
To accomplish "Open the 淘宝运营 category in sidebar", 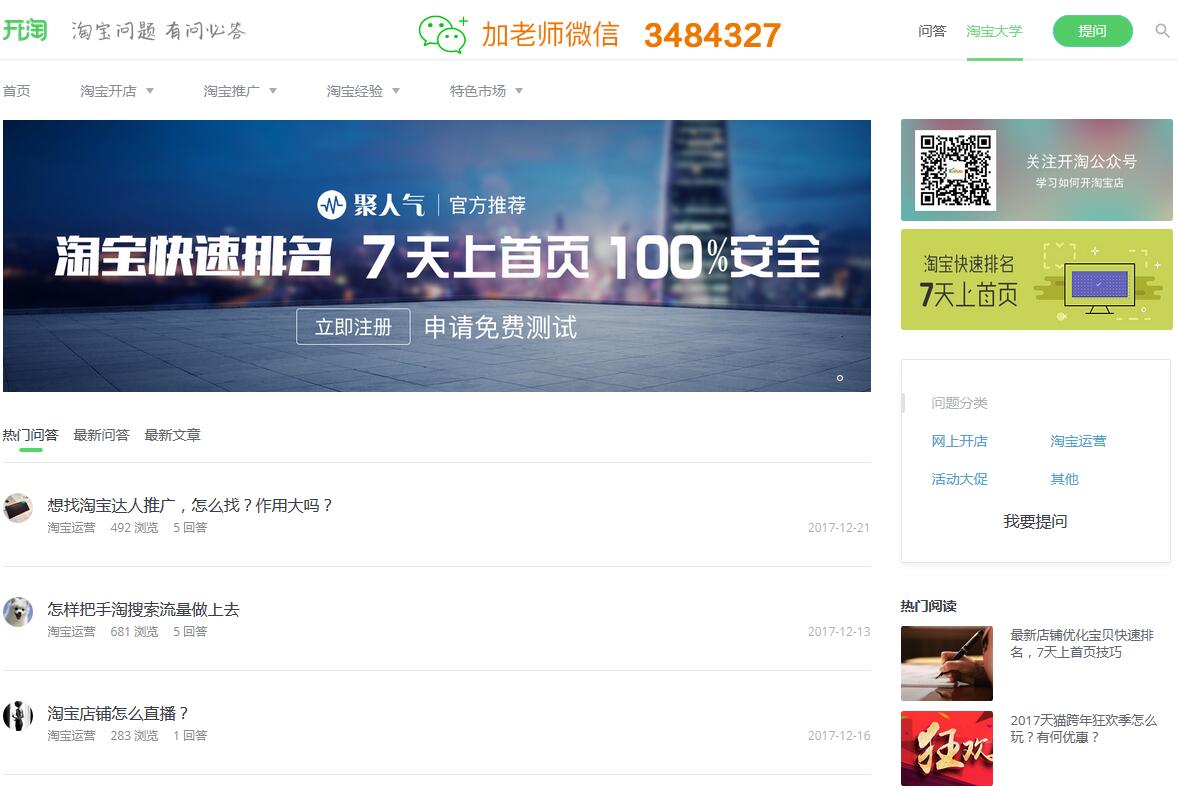I will [x=1078, y=441].
